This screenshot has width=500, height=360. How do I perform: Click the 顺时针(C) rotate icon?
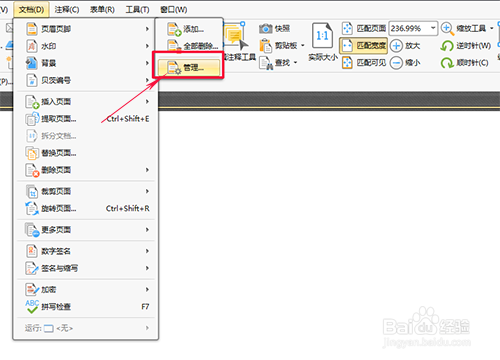447,63
